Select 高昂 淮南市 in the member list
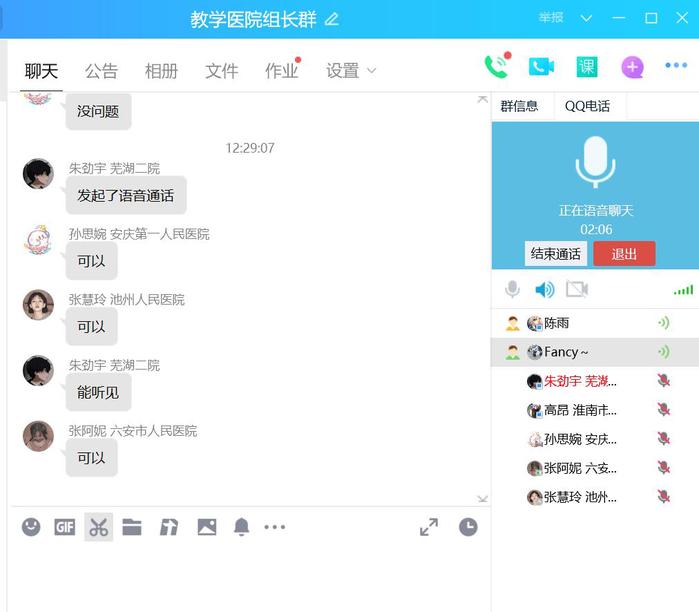Viewport: 699px width, 612px height. [595, 410]
